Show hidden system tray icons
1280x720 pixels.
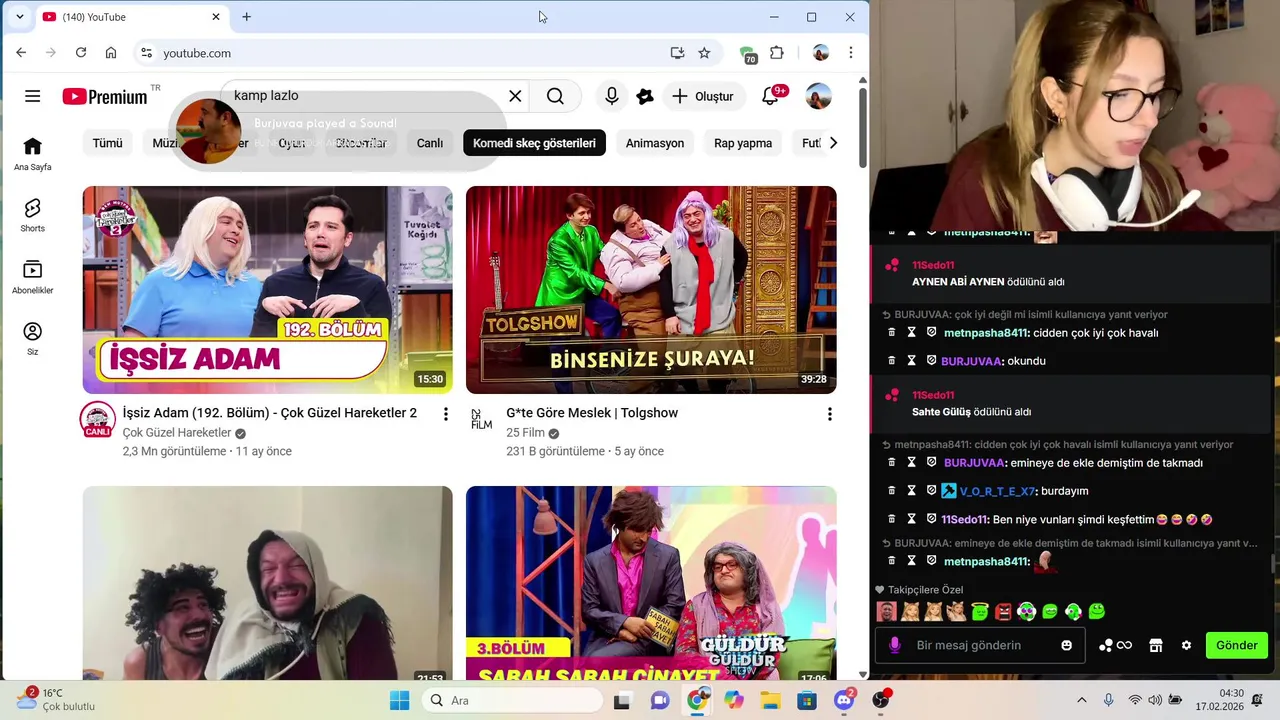[1081, 700]
